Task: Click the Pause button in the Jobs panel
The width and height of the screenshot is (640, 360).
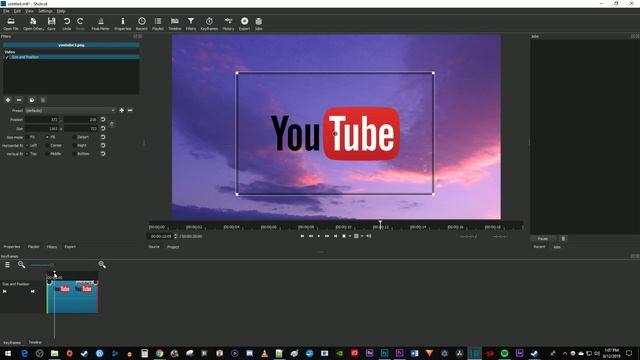Action: tap(543, 238)
